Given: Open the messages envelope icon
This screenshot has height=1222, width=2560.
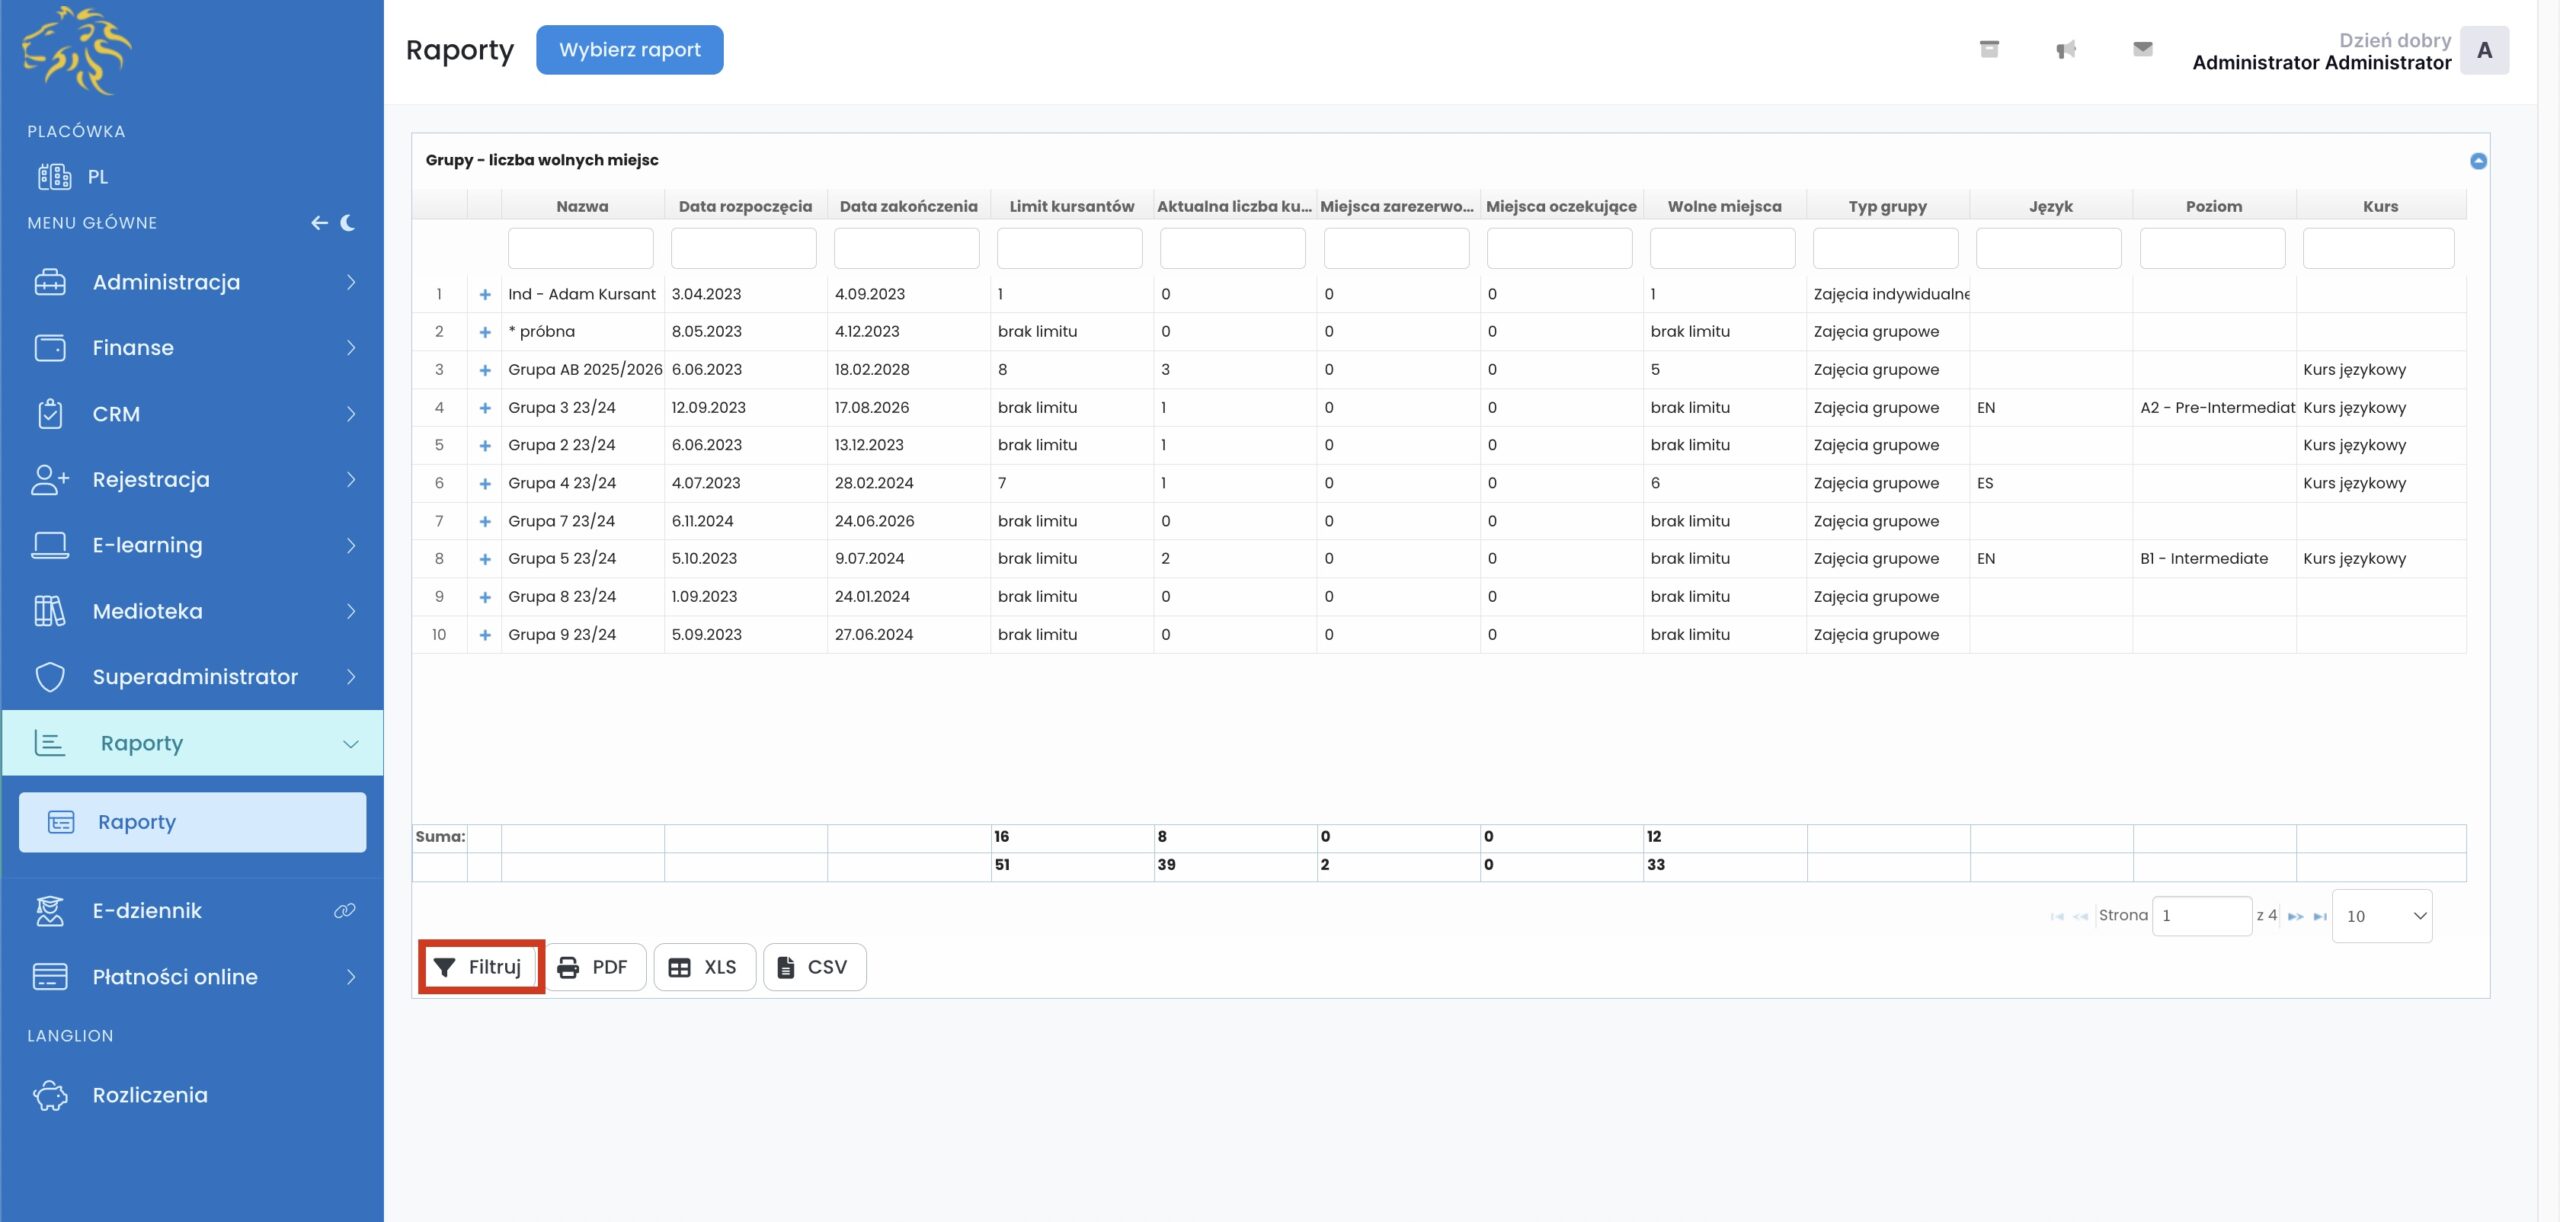Looking at the screenshot, I should pos(2142,49).
